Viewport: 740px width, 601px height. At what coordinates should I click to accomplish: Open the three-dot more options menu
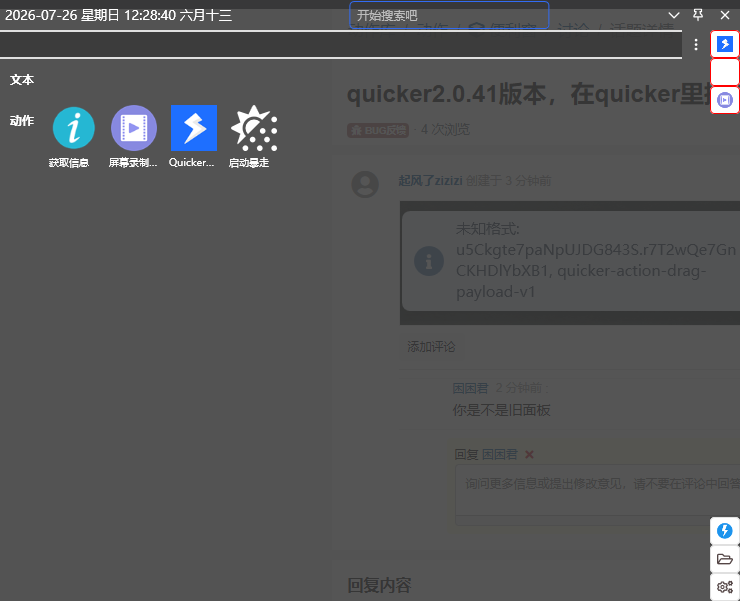[696, 45]
